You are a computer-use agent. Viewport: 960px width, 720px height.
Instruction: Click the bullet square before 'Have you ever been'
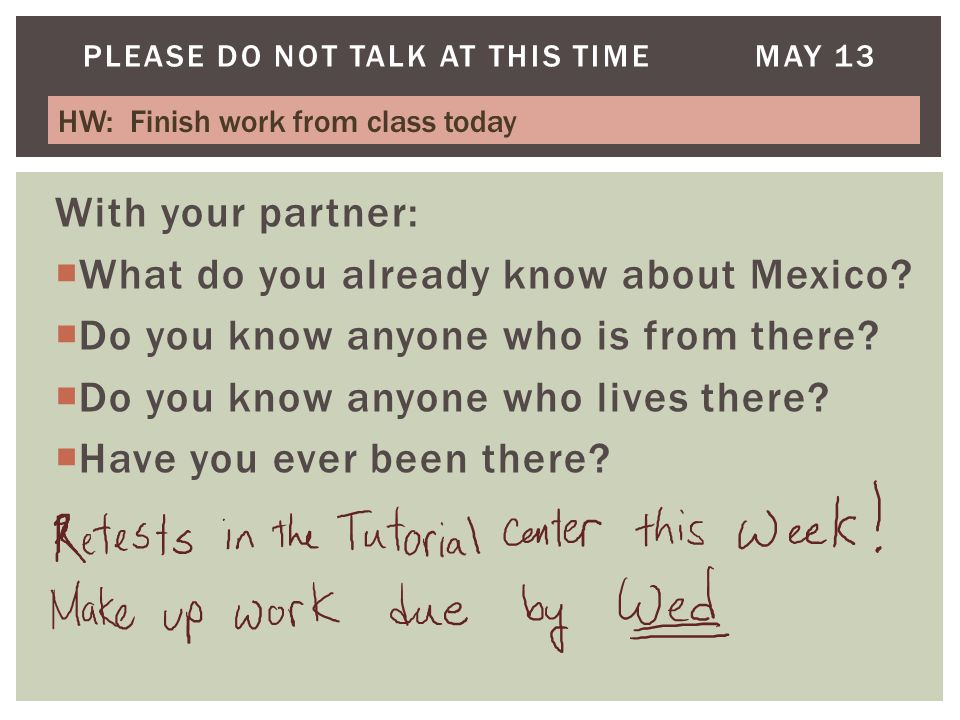66,457
